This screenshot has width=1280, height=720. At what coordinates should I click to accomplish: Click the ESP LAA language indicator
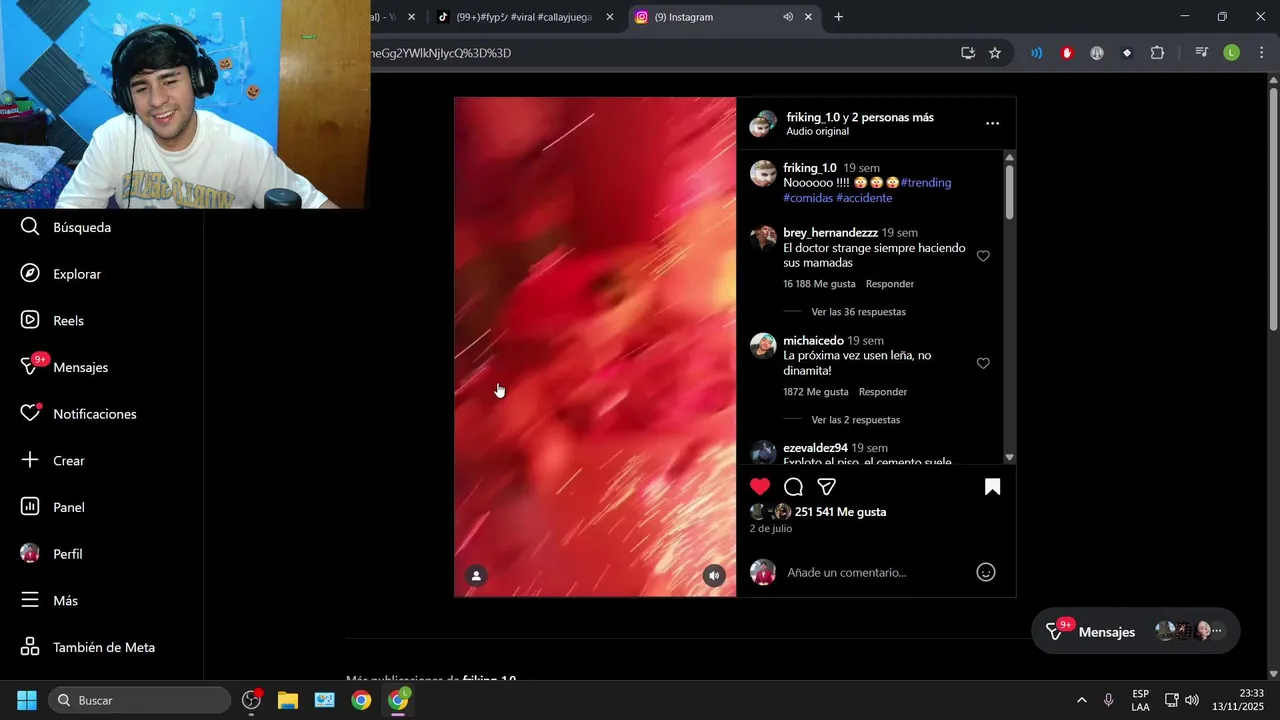(1140, 700)
